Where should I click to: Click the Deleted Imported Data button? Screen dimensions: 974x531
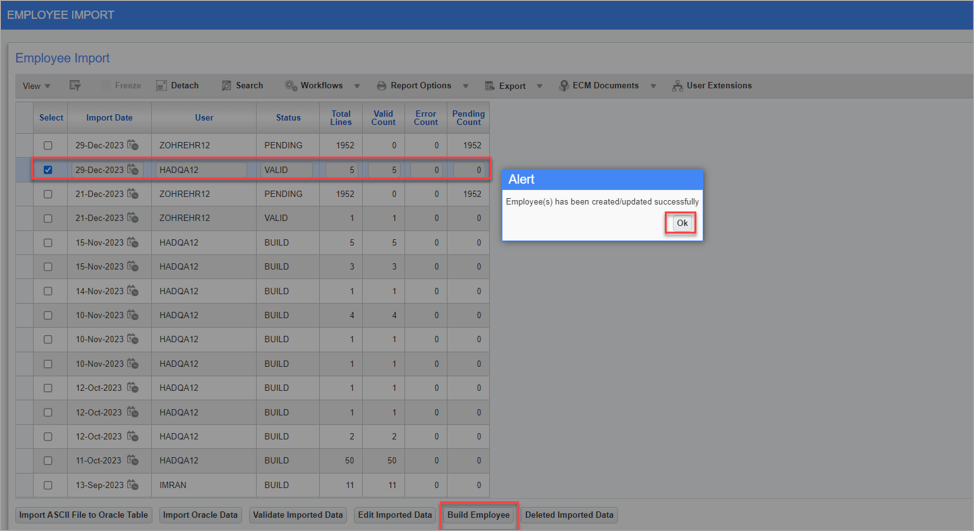569,515
